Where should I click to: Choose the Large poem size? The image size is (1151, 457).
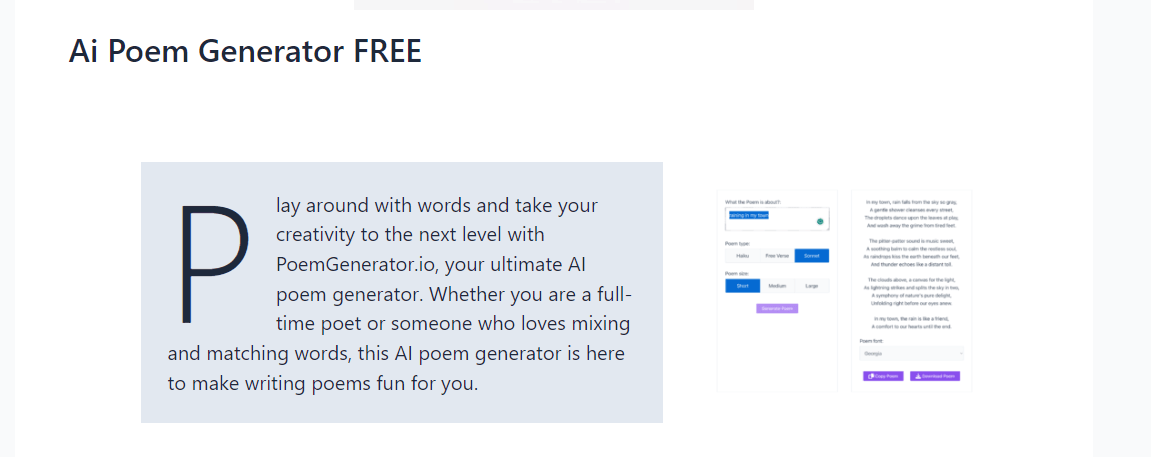[x=812, y=286]
